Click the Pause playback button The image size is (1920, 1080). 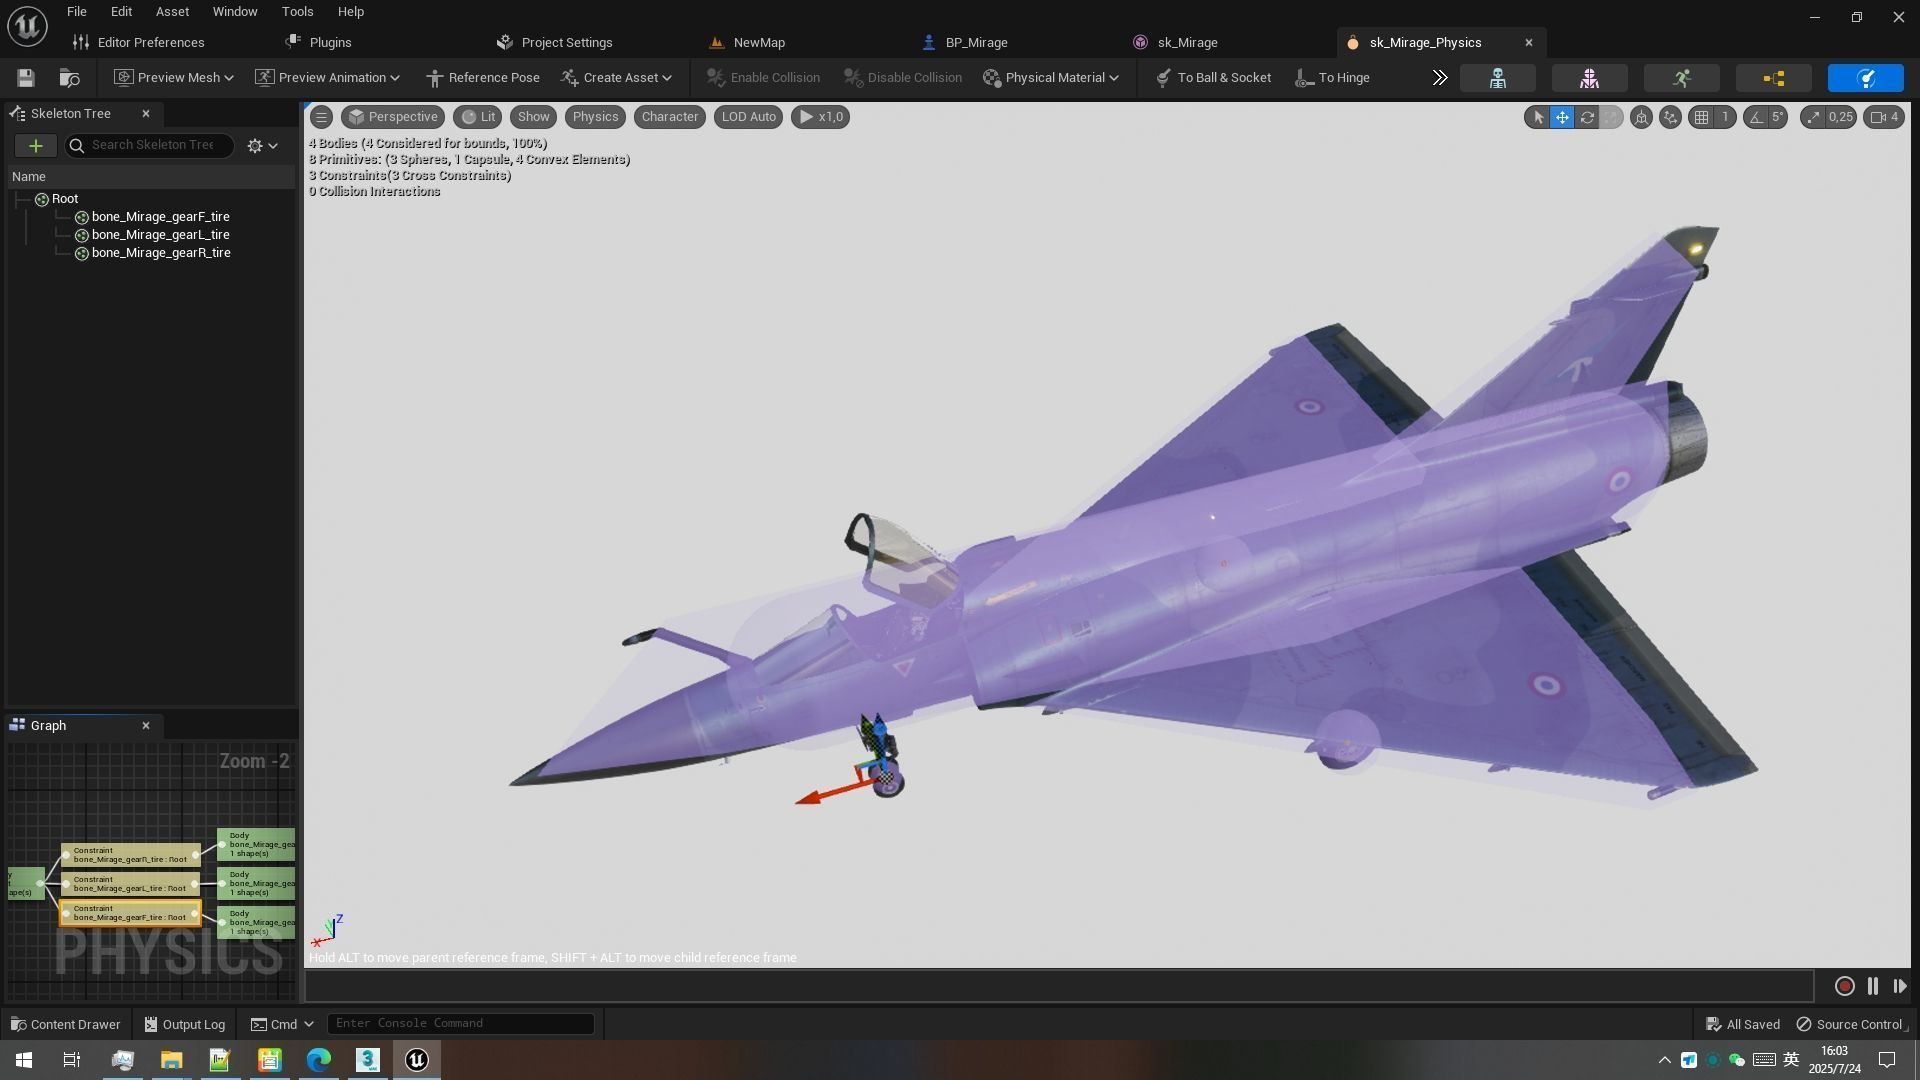[1873, 987]
